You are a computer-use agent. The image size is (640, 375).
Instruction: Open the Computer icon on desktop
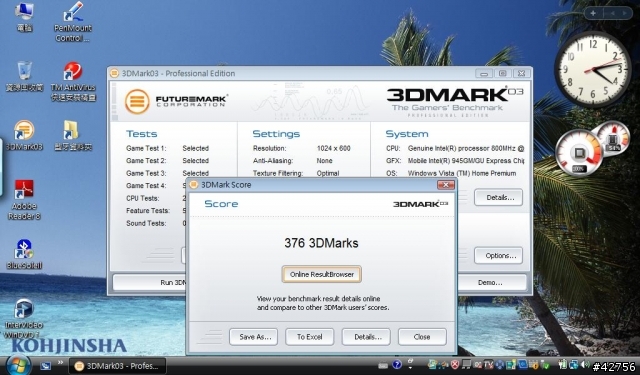pos(24,17)
